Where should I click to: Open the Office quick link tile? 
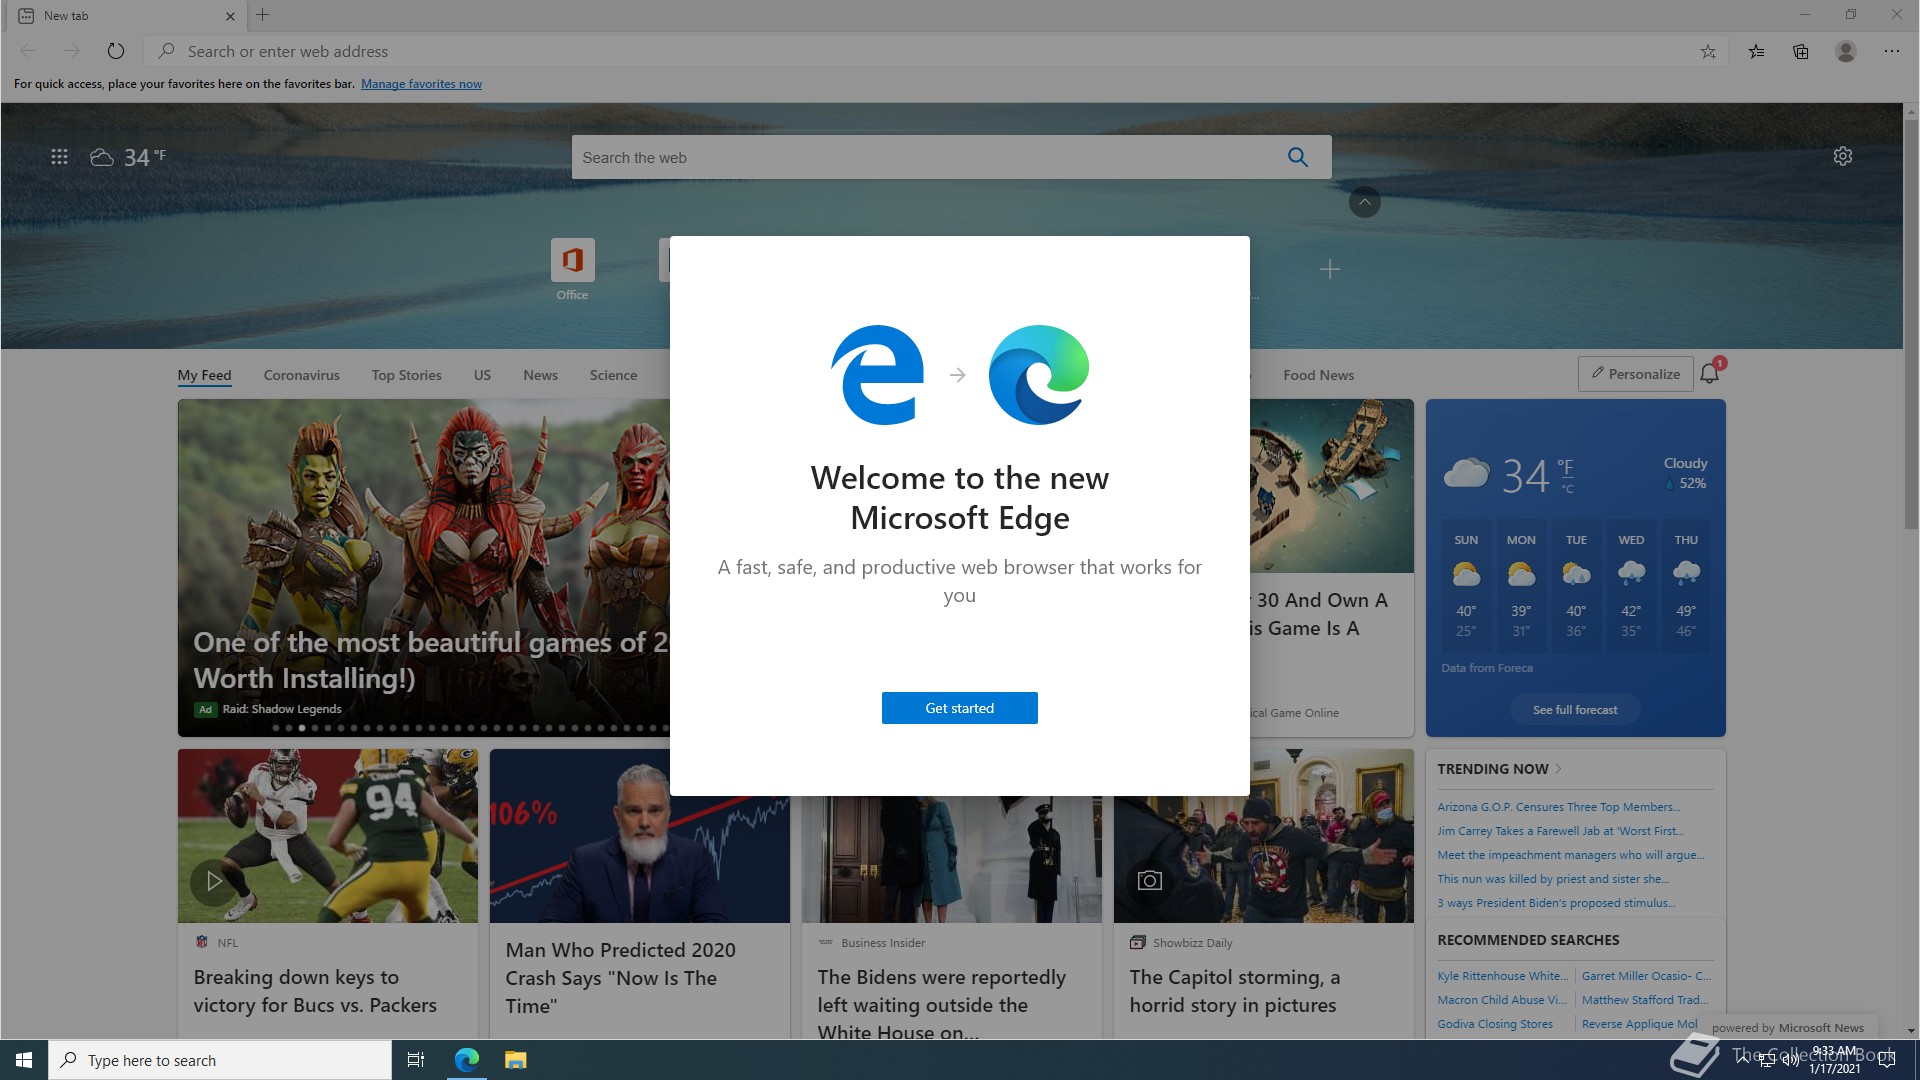pyautogui.click(x=572, y=269)
